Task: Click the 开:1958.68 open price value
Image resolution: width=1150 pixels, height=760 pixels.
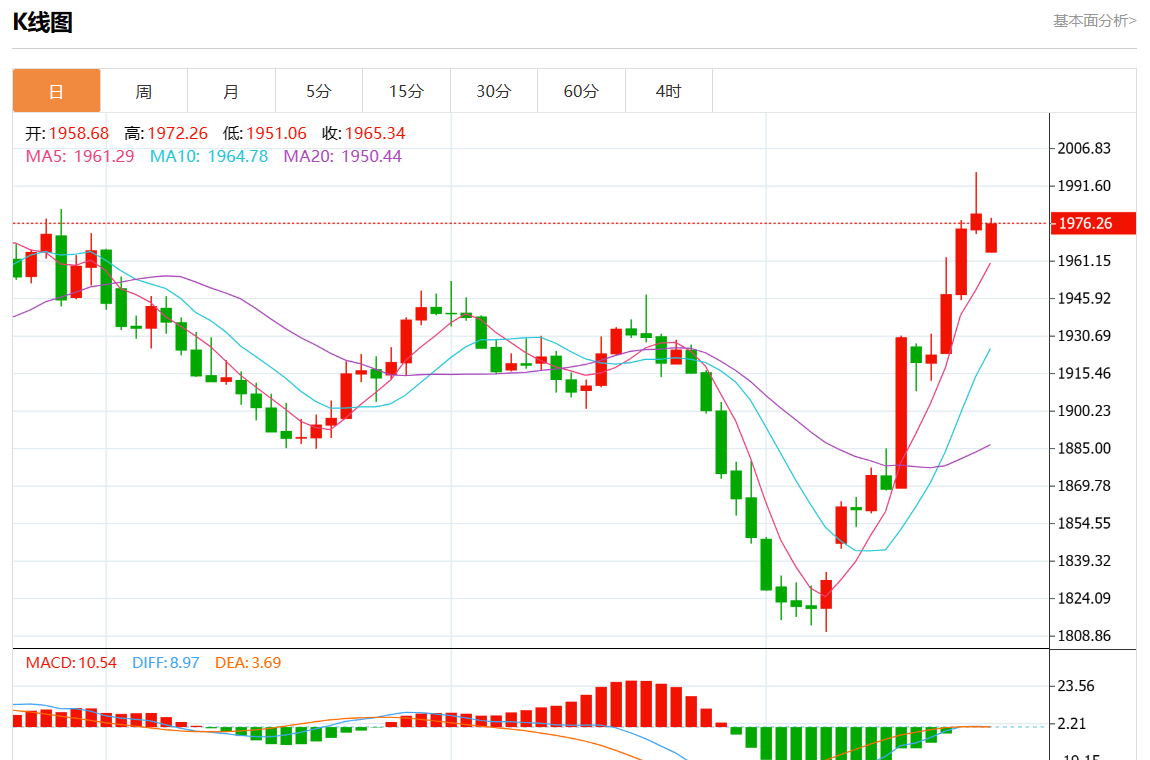Action: click(67, 134)
